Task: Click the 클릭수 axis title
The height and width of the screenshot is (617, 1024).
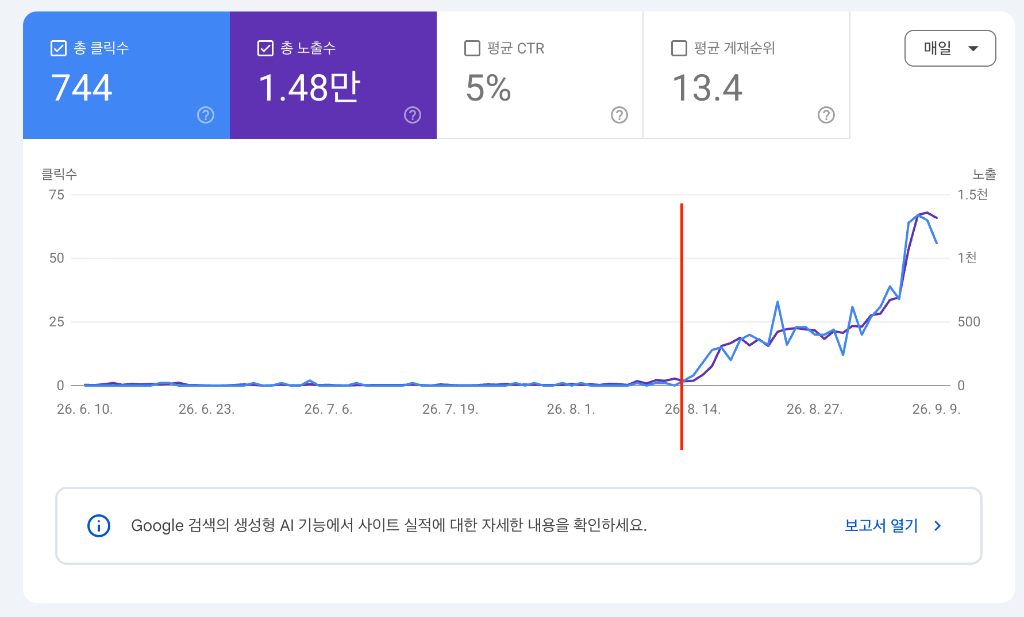Action: click(59, 174)
